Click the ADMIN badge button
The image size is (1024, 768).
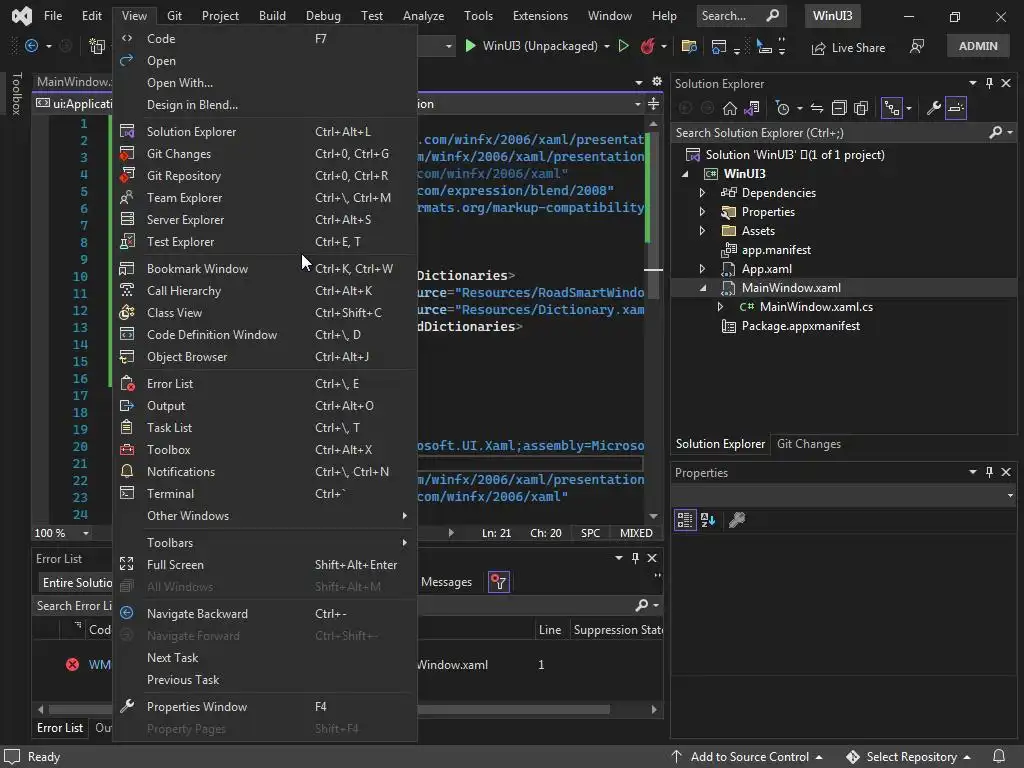pos(978,46)
